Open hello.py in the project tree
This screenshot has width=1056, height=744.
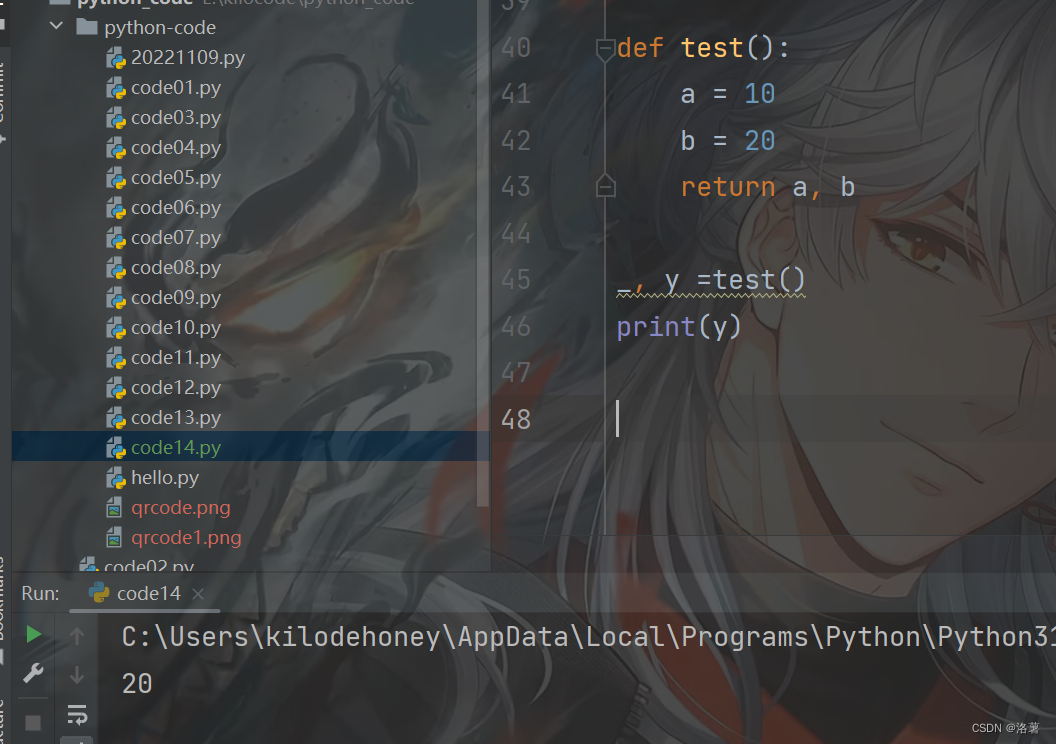pos(165,478)
